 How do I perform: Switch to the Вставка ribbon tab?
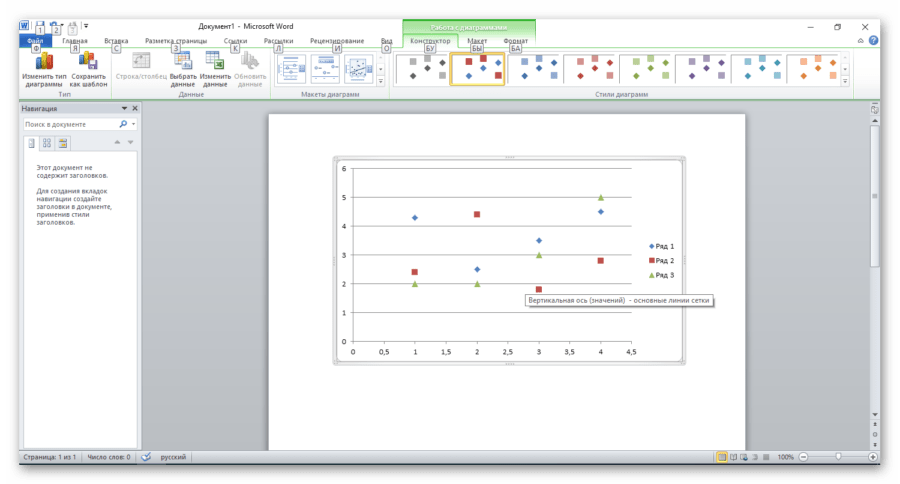116,41
